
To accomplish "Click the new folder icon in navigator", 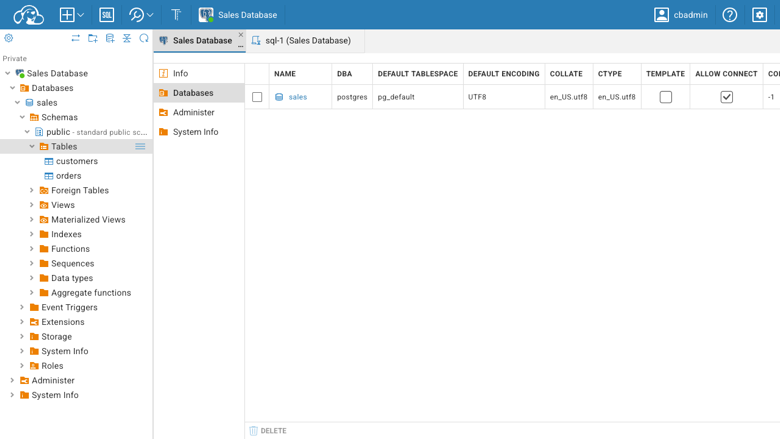I will coord(93,38).
